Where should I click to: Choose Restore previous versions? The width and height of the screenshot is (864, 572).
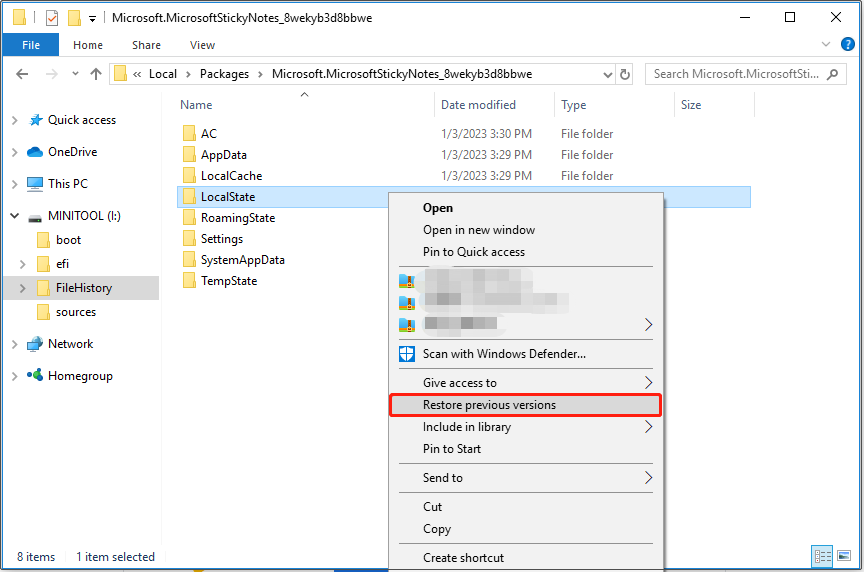coord(526,405)
